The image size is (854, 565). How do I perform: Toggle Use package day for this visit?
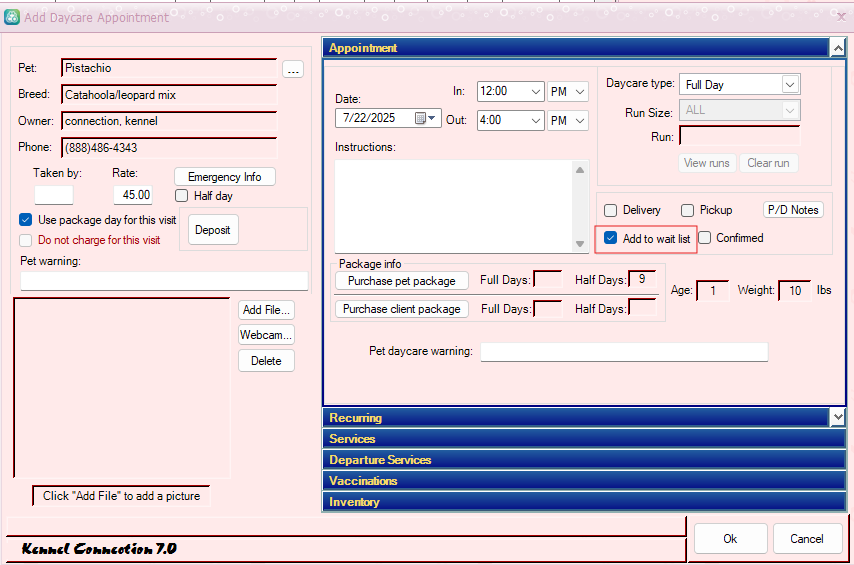click(x=26, y=220)
